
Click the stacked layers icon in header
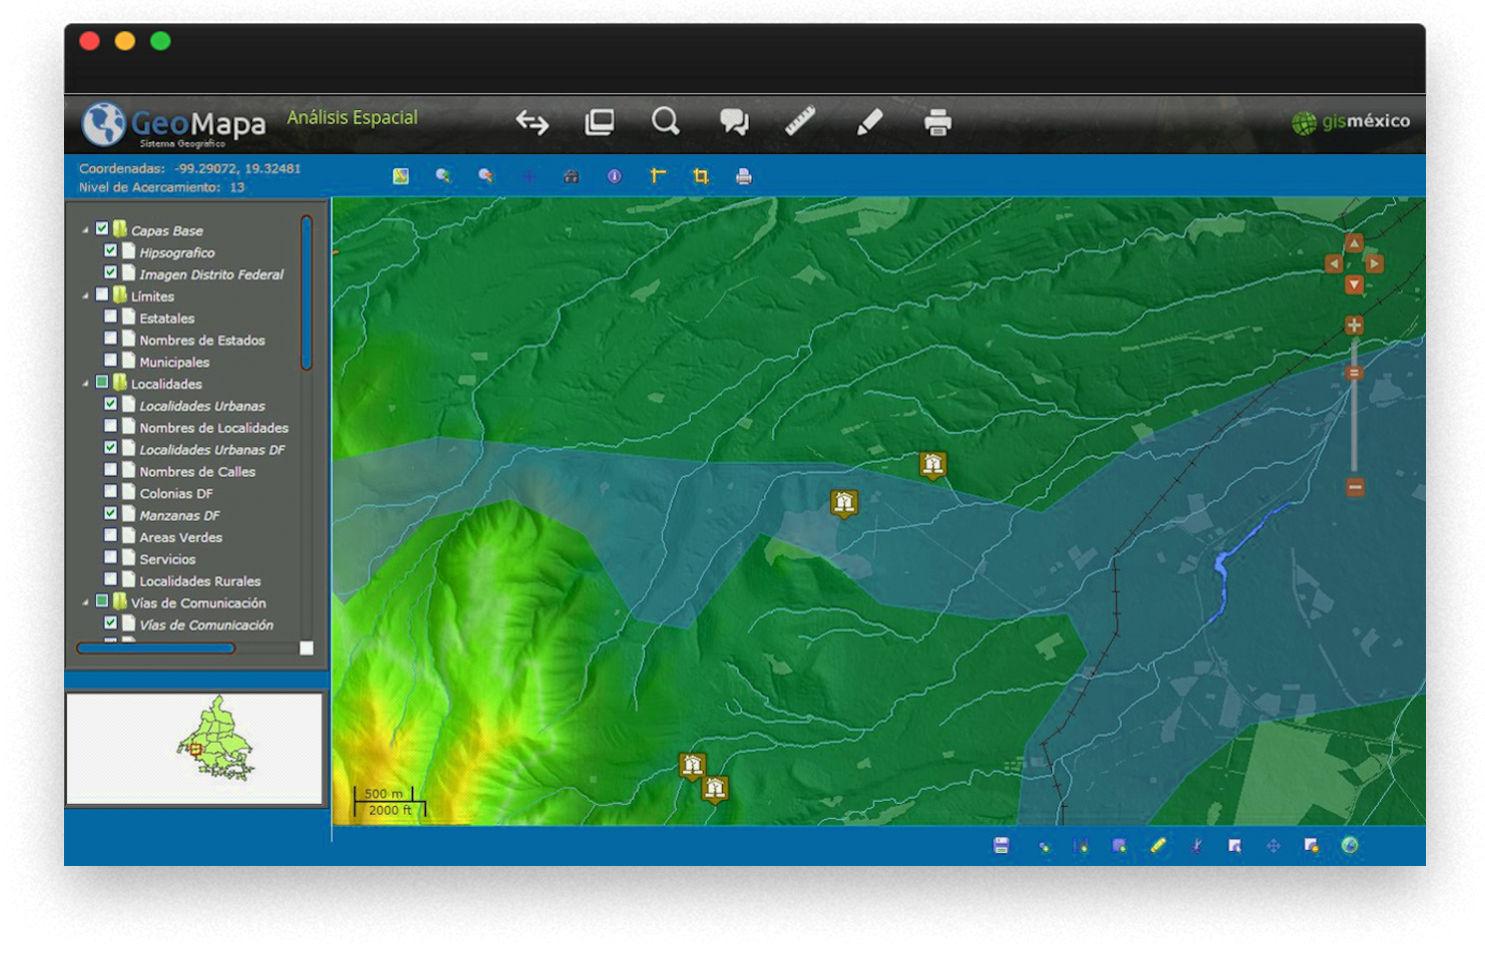click(x=599, y=122)
